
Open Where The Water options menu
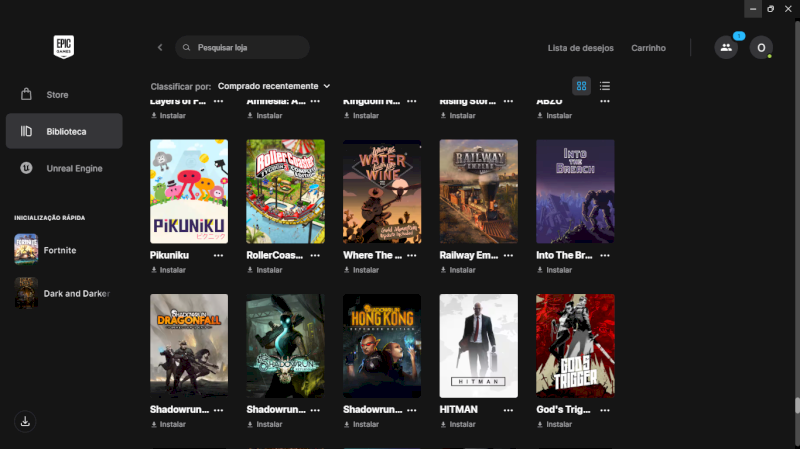(x=412, y=256)
